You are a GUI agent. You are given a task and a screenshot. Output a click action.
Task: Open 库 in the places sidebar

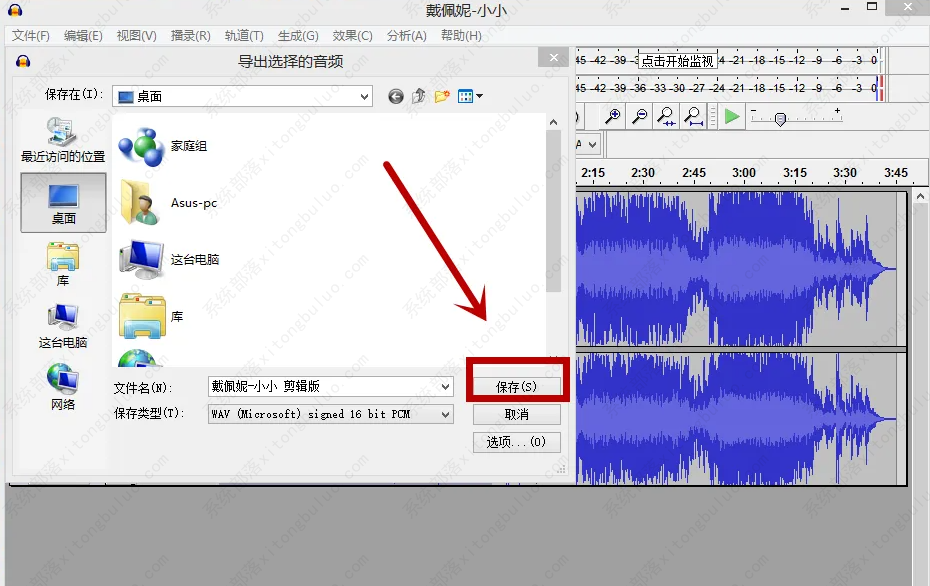[x=63, y=265]
